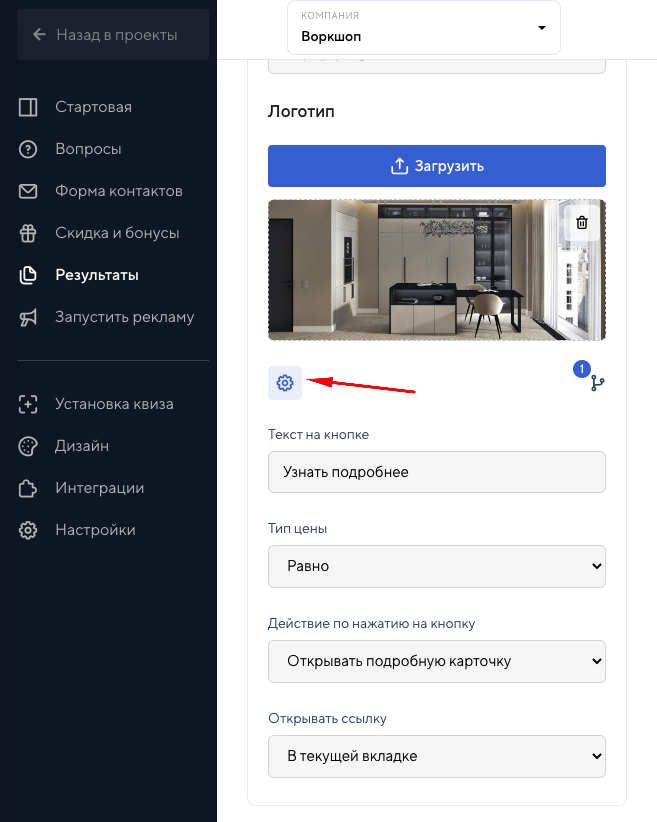Open result settings with the blue gear icon

point(285,383)
